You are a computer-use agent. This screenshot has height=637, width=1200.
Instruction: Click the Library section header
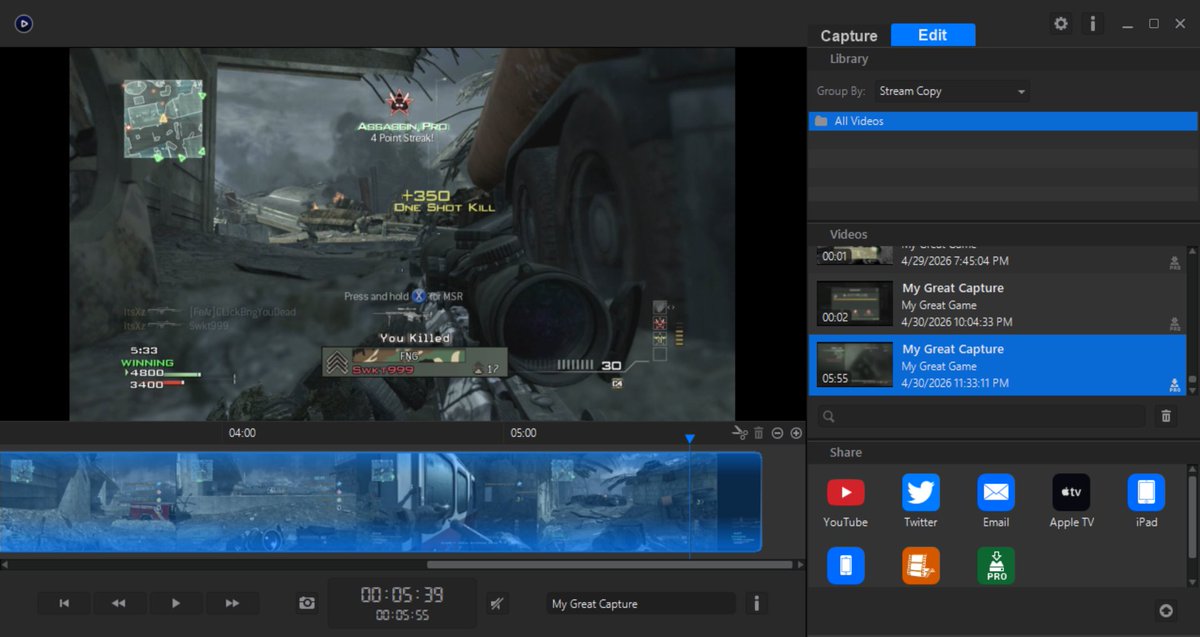(849, 59)
